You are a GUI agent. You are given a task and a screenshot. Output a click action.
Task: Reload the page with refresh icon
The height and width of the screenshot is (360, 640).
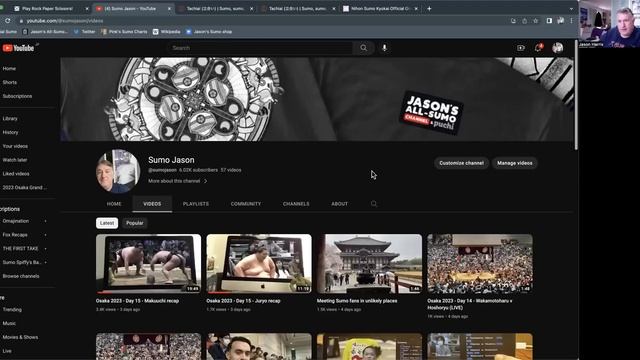pyautogui.click(x=7, y=20)
